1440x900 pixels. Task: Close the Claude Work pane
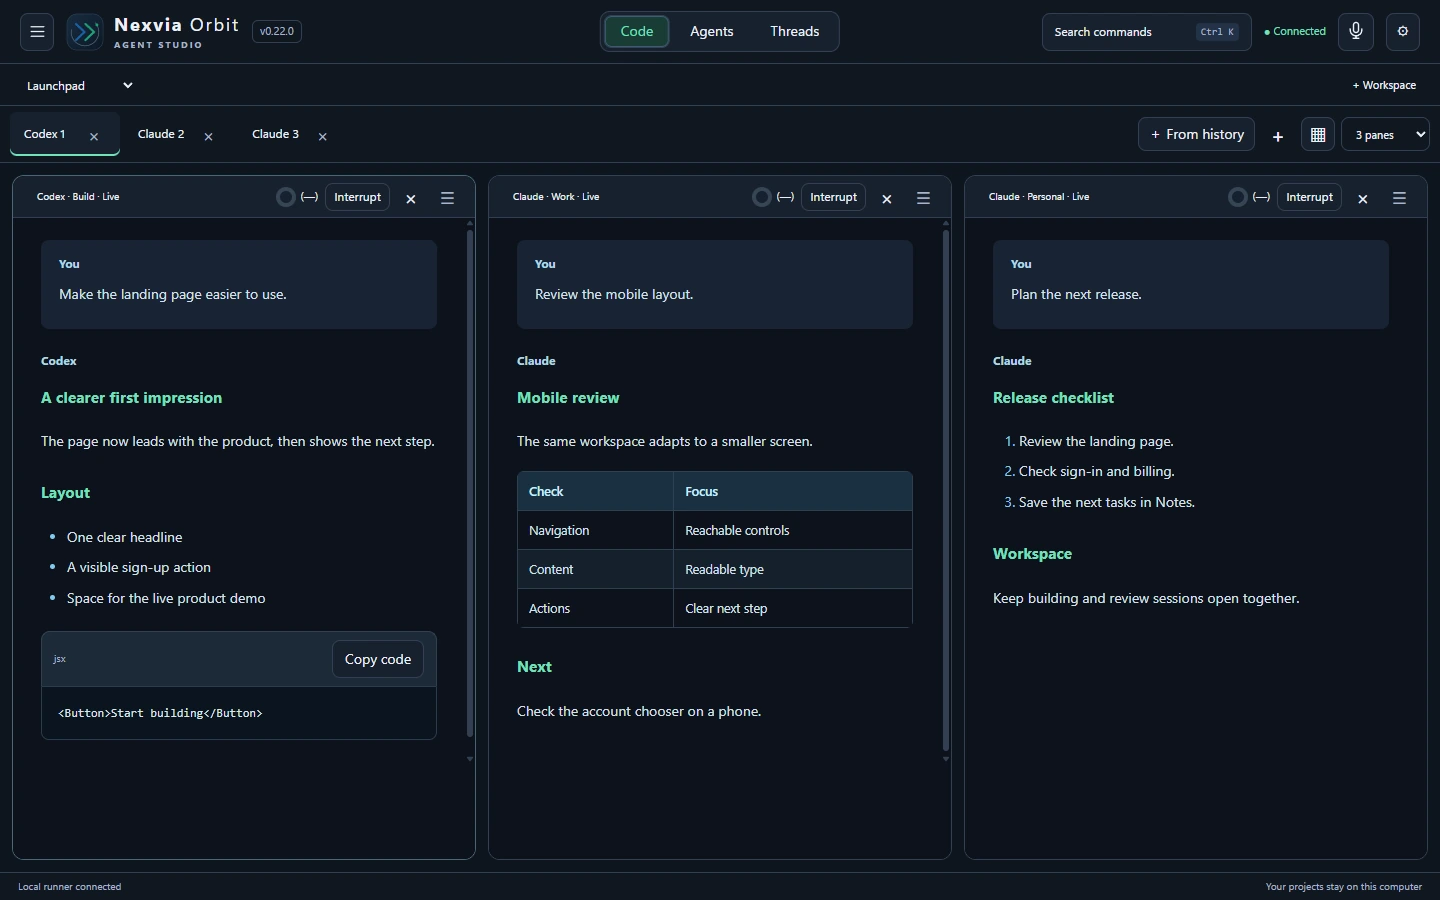pyautogui.click(x=887, y=199)
